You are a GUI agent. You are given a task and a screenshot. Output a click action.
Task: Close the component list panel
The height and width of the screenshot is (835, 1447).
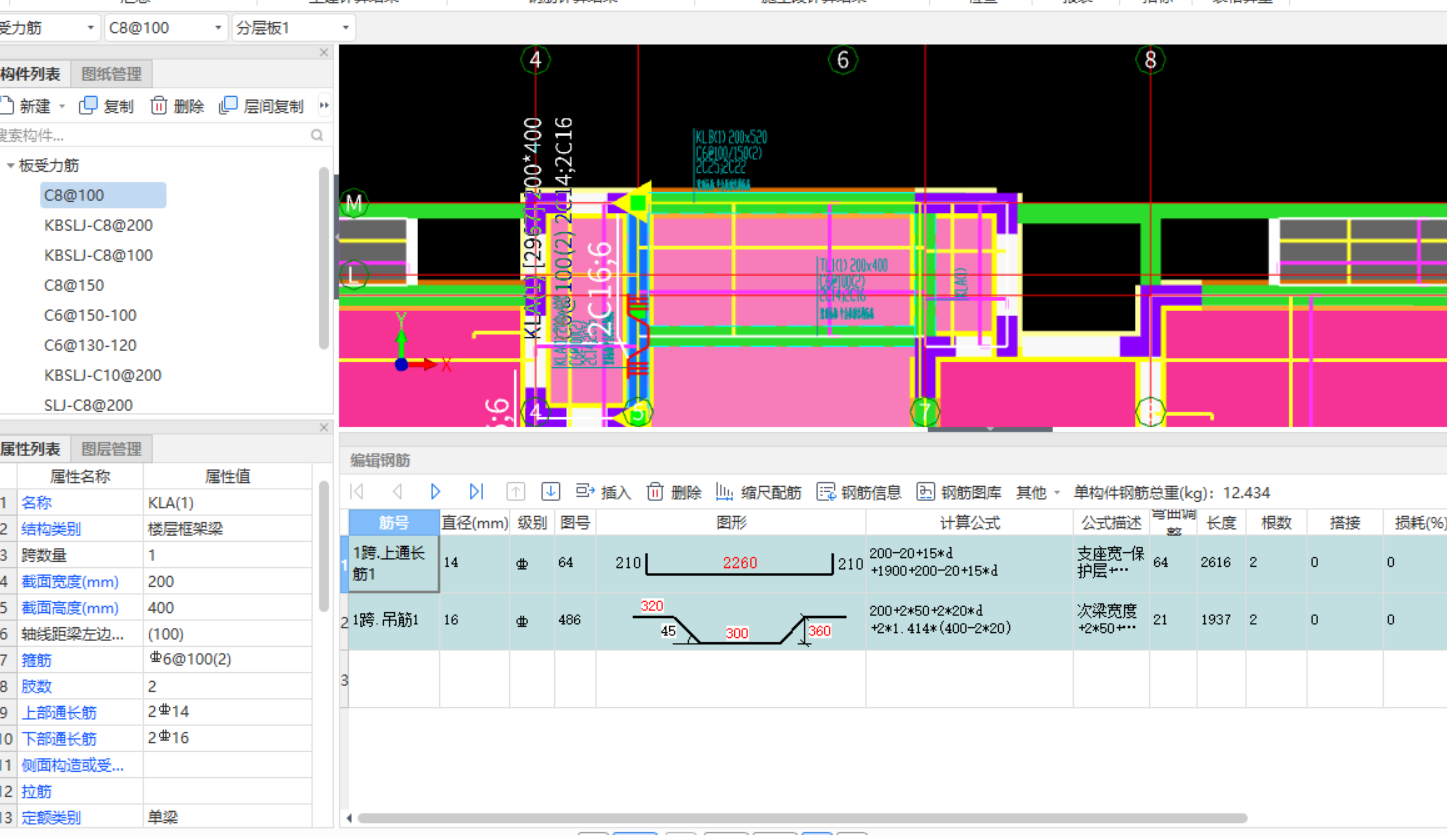[x=324, y=52]
